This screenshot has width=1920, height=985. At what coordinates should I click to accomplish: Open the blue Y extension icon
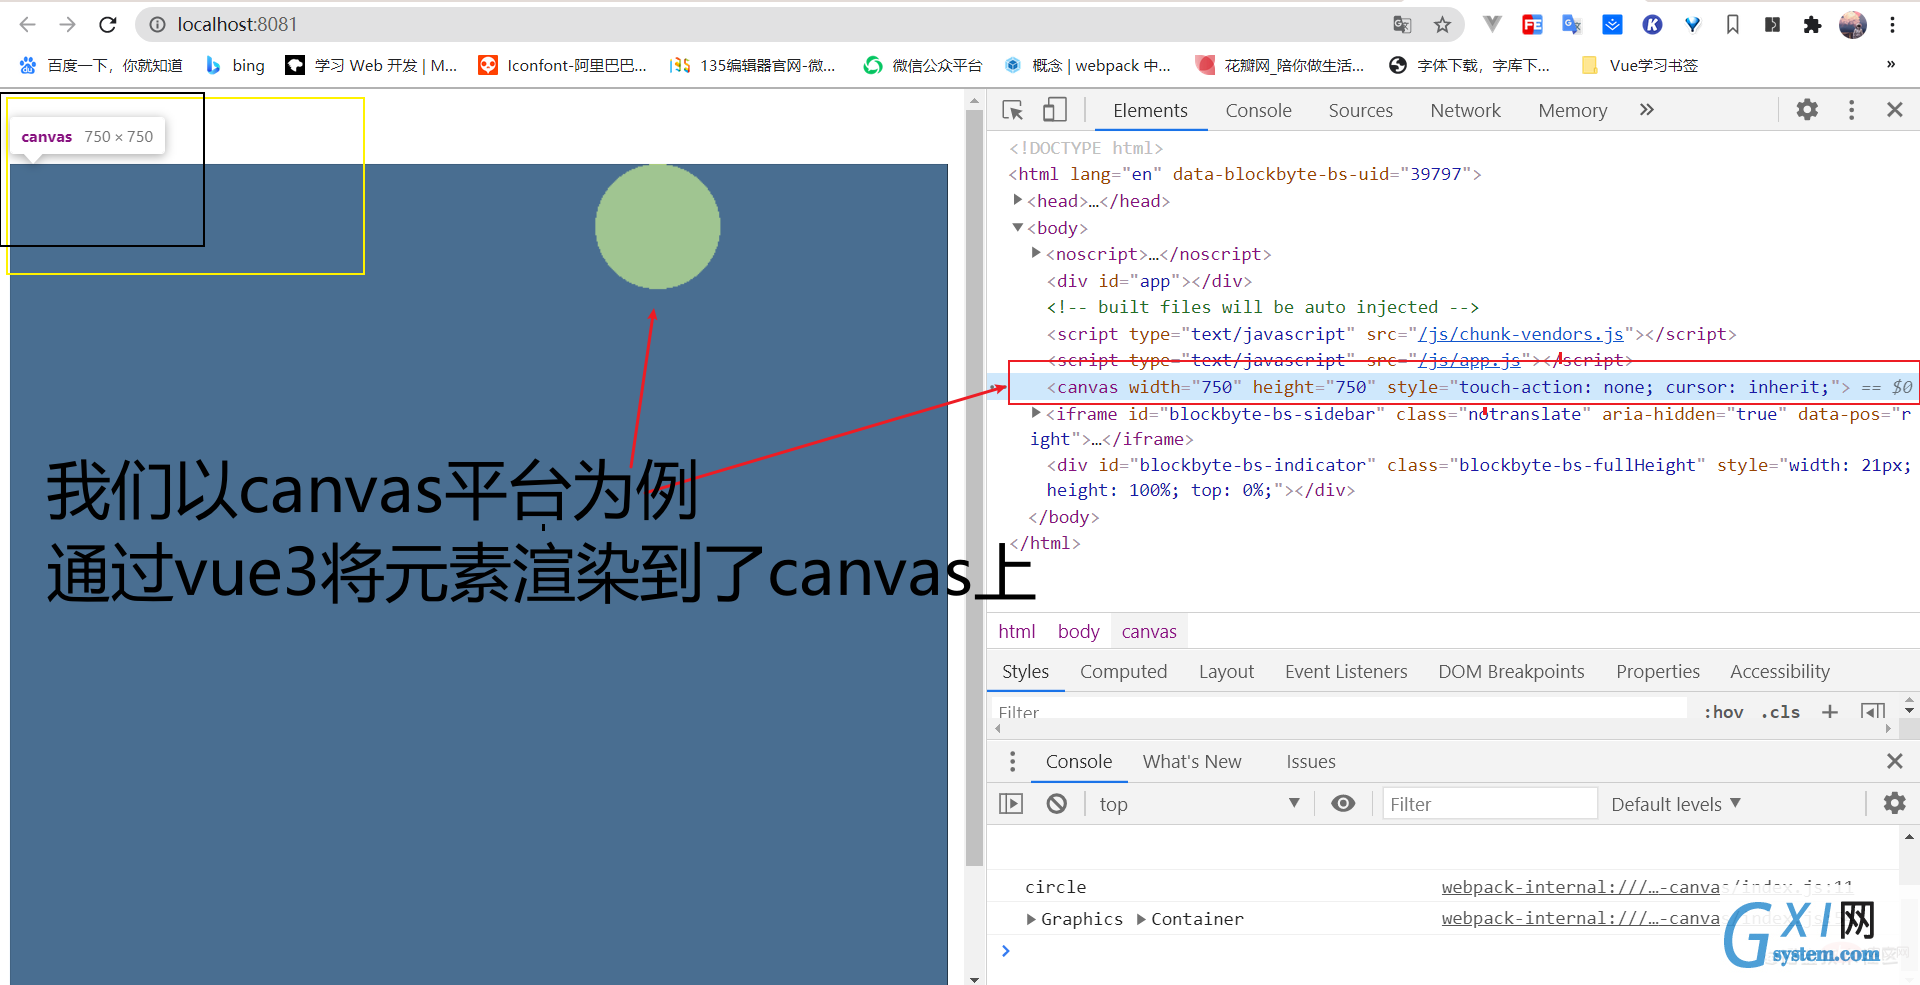coord(1692,24)
